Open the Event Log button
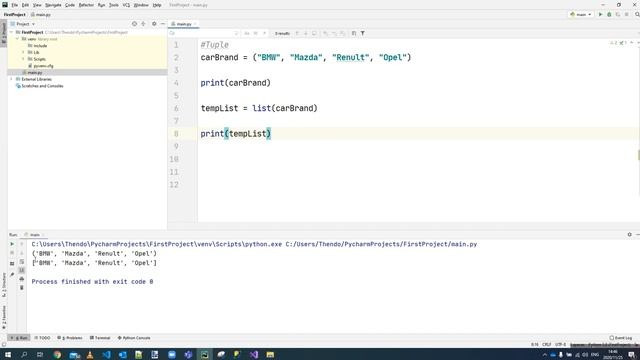Viewport: 640px width, 360px height. coord(620,338)
